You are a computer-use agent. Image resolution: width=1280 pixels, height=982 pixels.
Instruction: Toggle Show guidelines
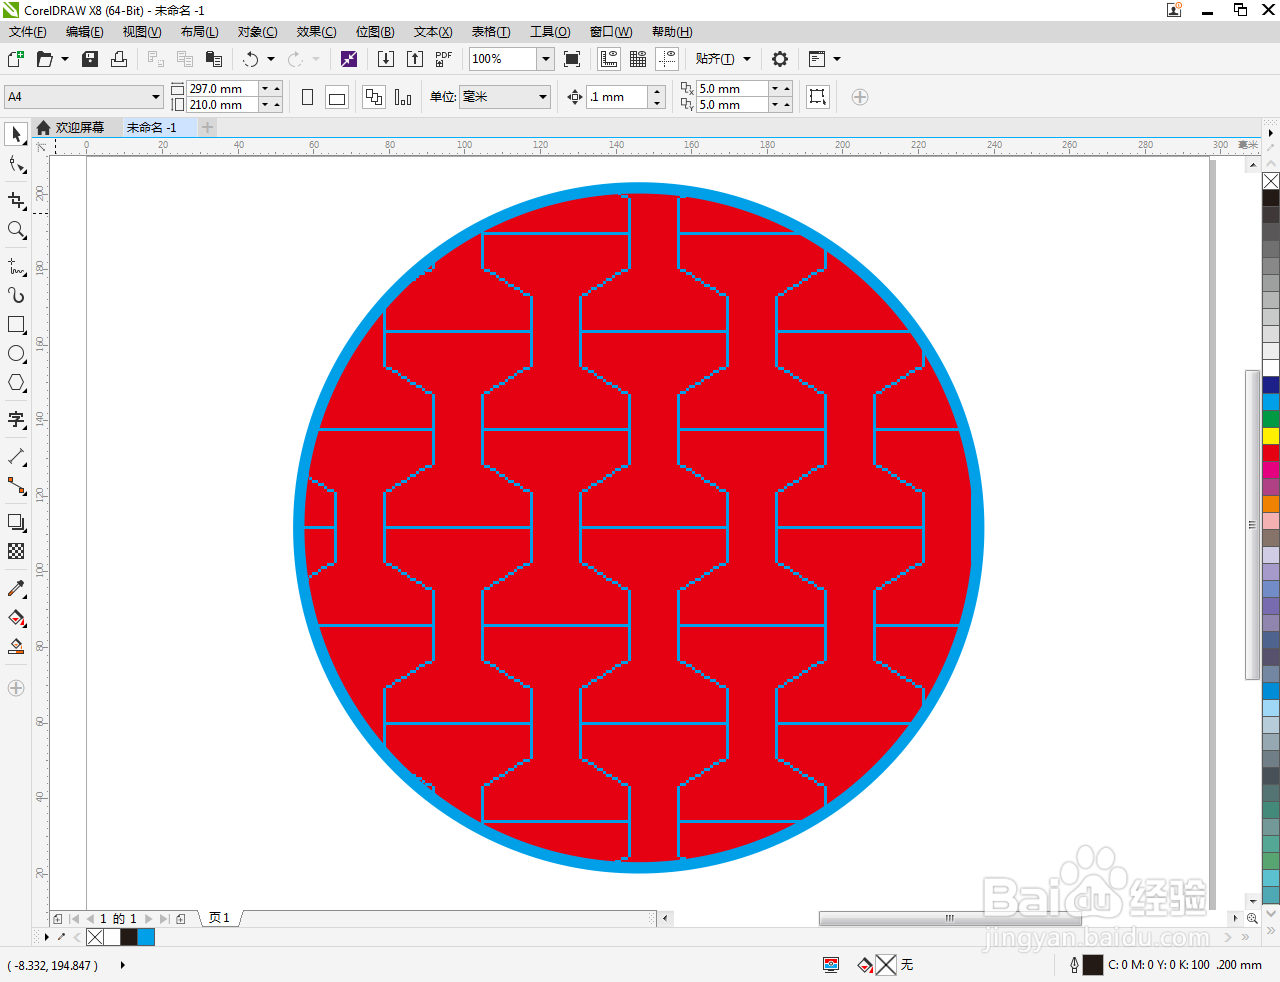[667, 59]
